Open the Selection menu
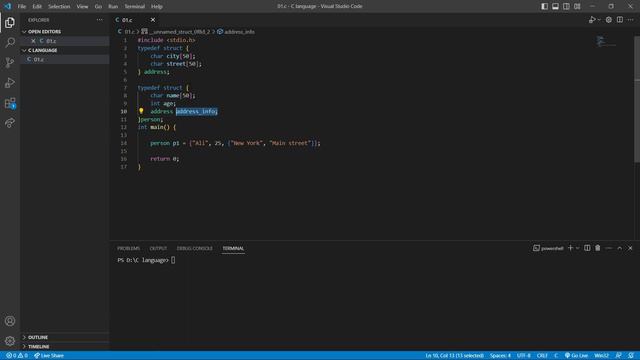Screen dimensions: 640x360 (x=59, y=6)
